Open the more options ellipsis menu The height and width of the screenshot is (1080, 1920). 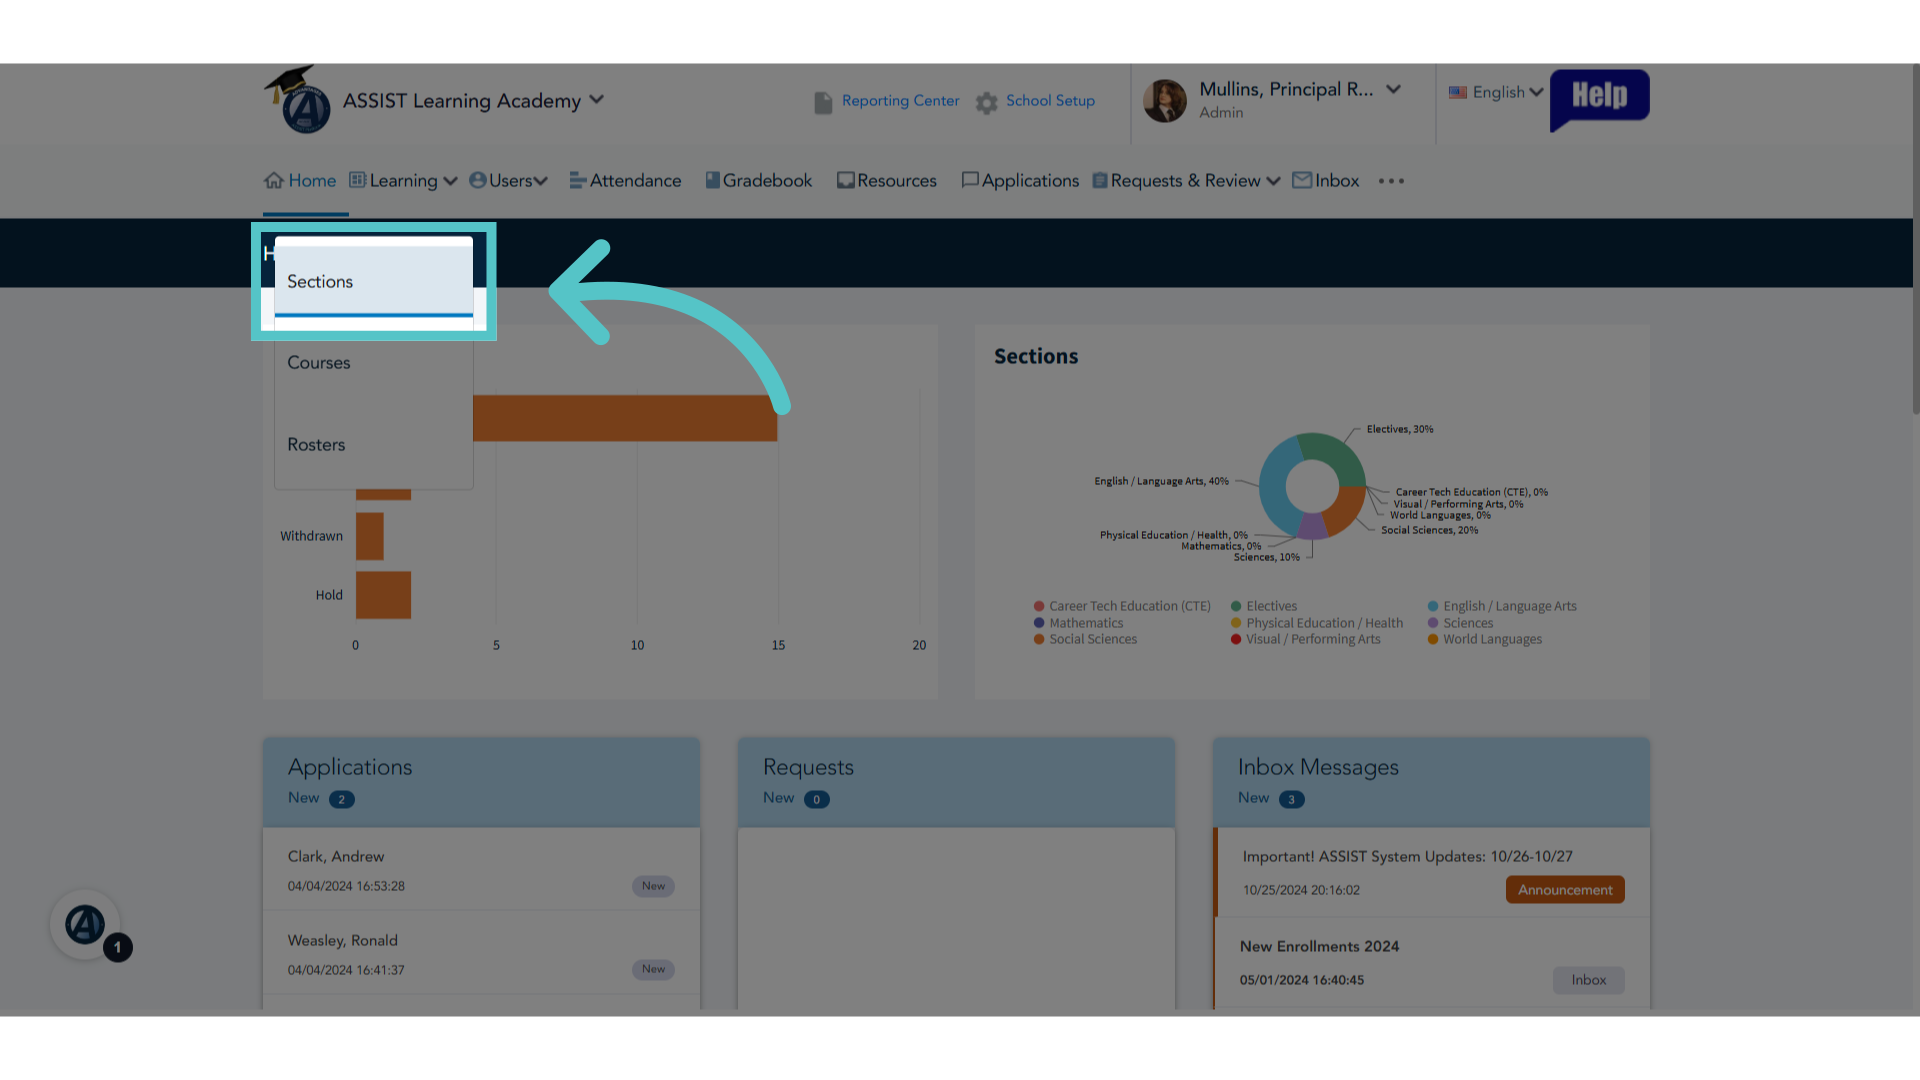[x=1391, y=181]
